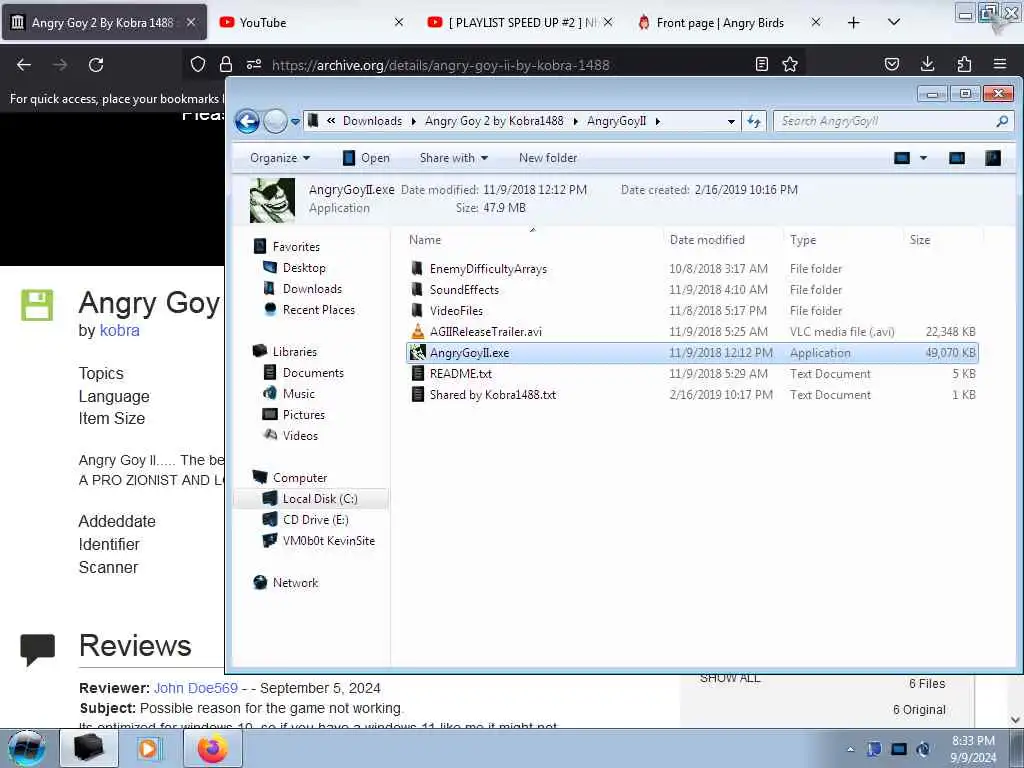Click the Explorer Forward navigation arrow

(276, 121)
